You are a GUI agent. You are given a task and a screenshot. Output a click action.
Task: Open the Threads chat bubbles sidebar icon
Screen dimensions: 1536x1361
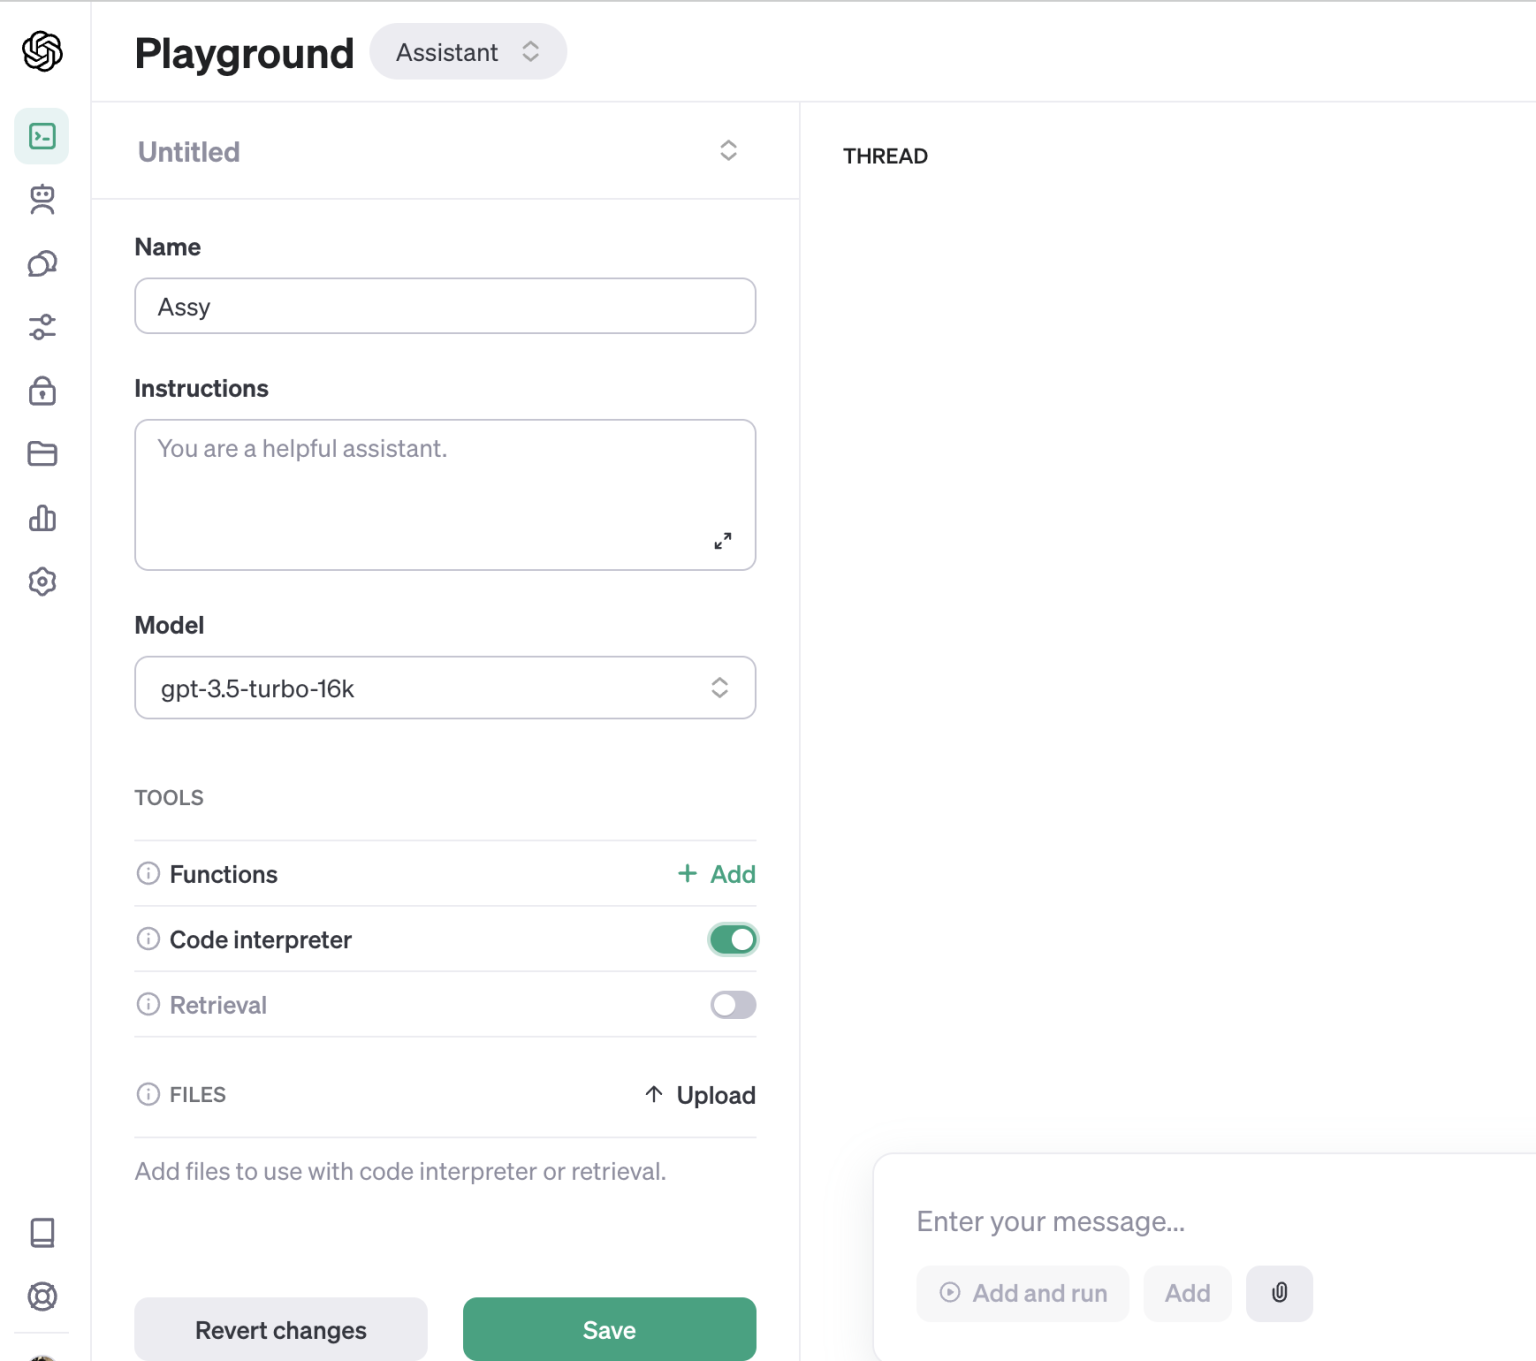pos(42,264)
